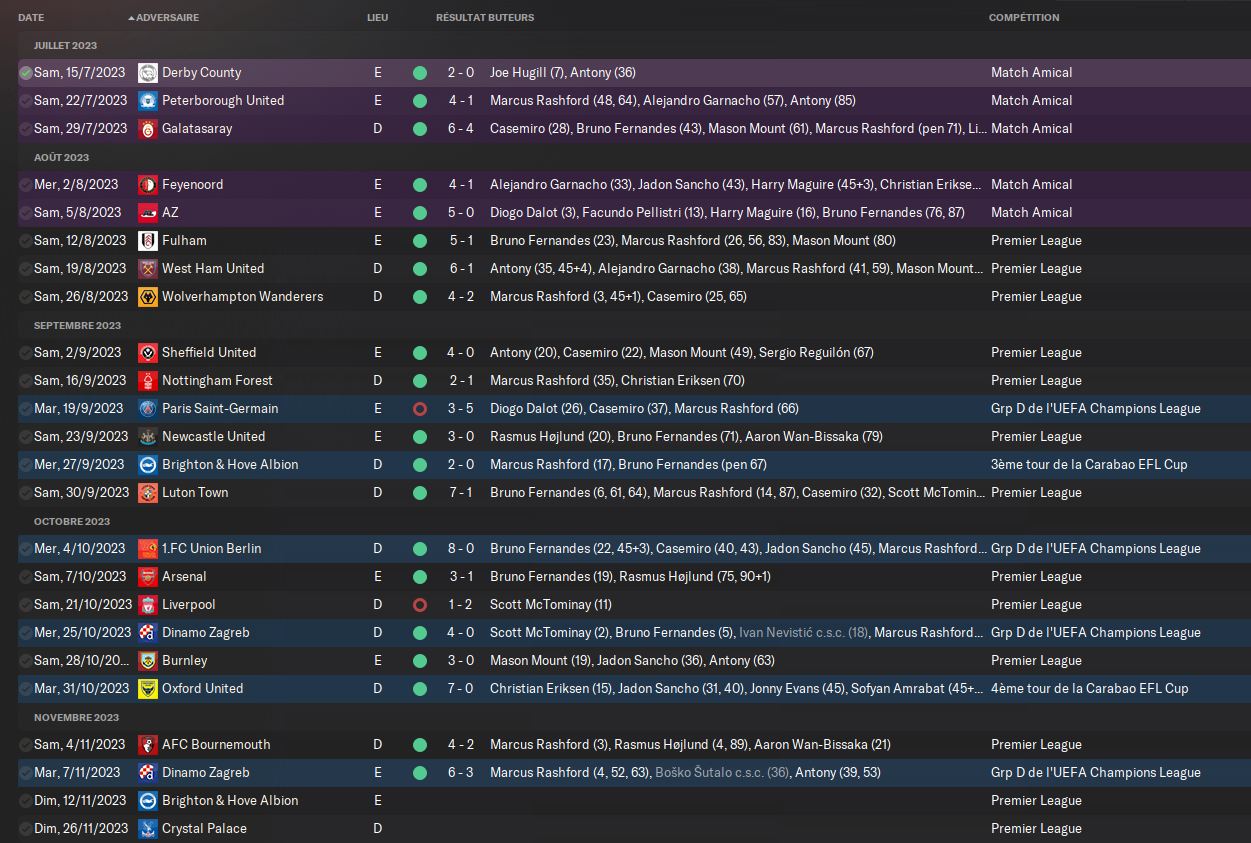
Task: Click the Derby County club badge
Action: [x=148, y=73]
